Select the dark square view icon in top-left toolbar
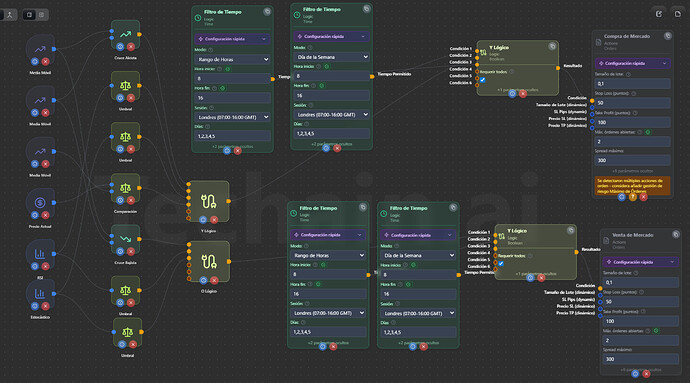Screen dimensions: 690x383 pos(29,15)
